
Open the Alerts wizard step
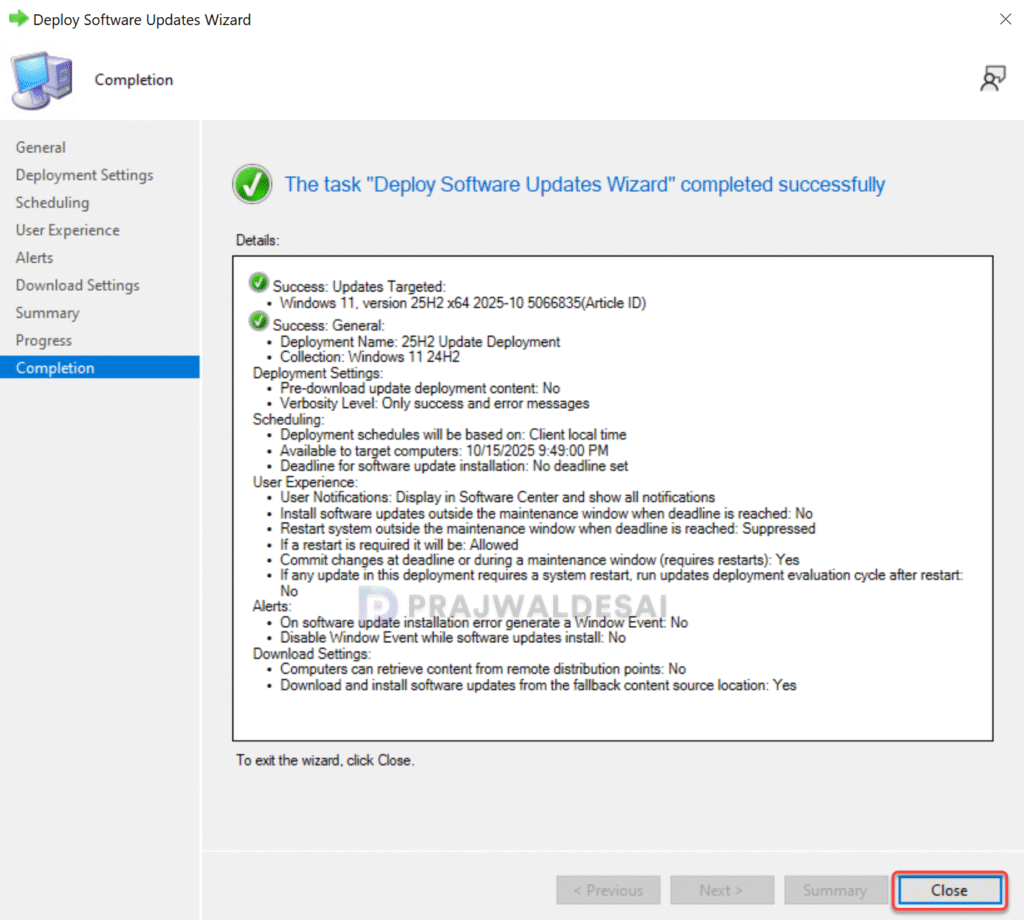pyautogui.click(x=34, y=258)
